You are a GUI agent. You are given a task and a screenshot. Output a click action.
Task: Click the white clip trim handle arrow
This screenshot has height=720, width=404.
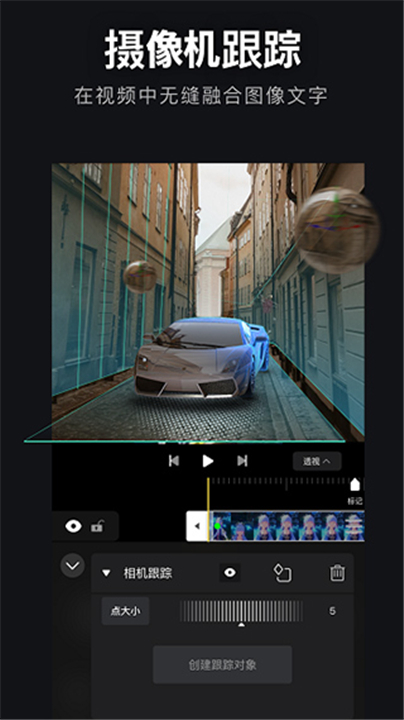(197, 526)
